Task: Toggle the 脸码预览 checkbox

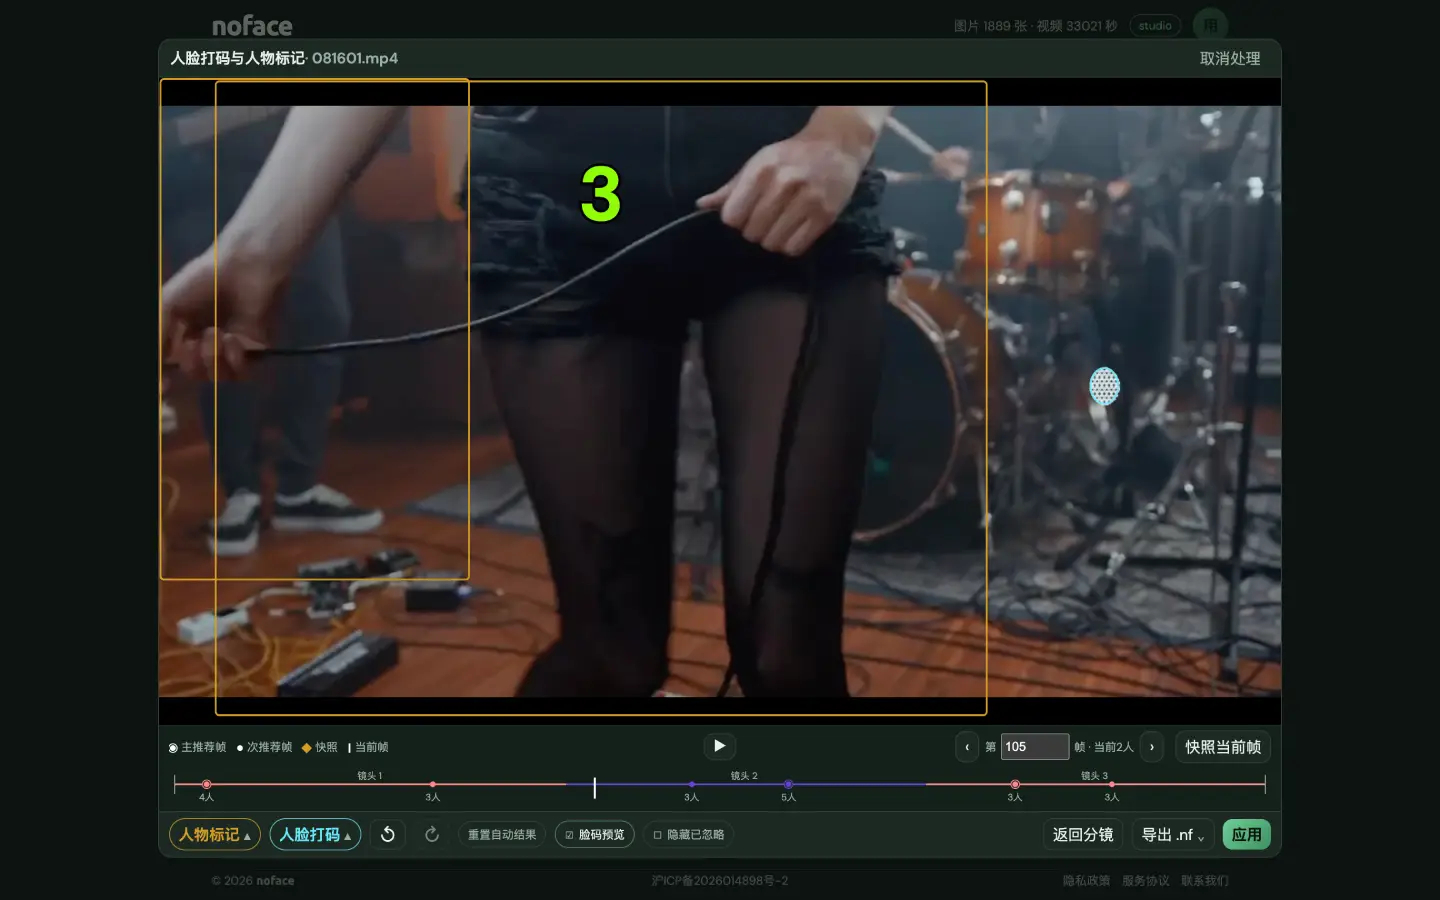Action: [595, 834]
